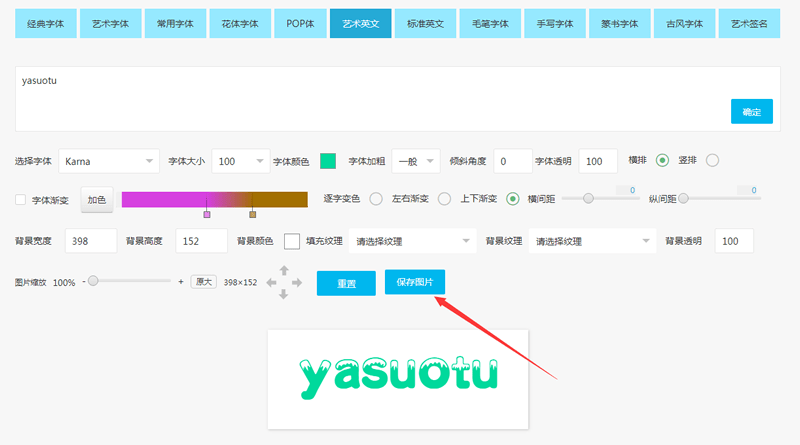Open the Karna font selection dropdown
Screen dimensions: 800x445
click(x=108, y=160)
